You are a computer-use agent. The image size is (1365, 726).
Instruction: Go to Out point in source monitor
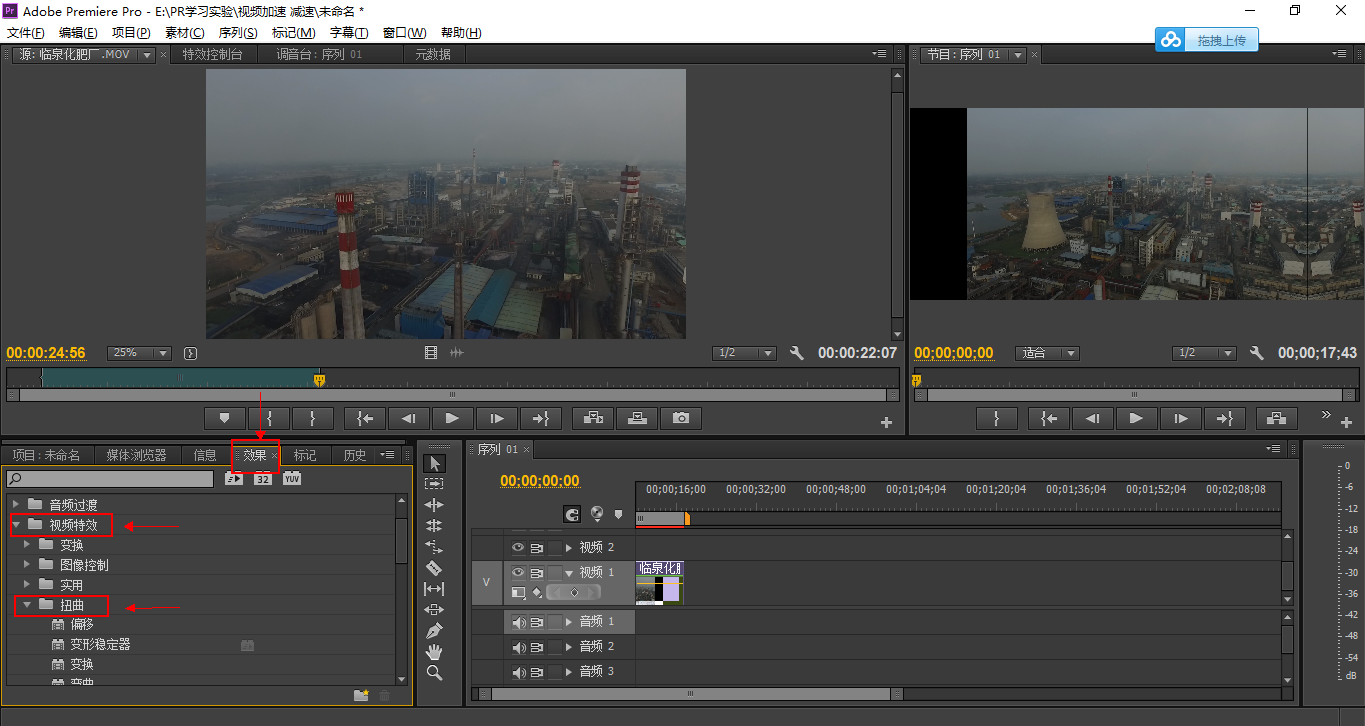coord(540,418)
